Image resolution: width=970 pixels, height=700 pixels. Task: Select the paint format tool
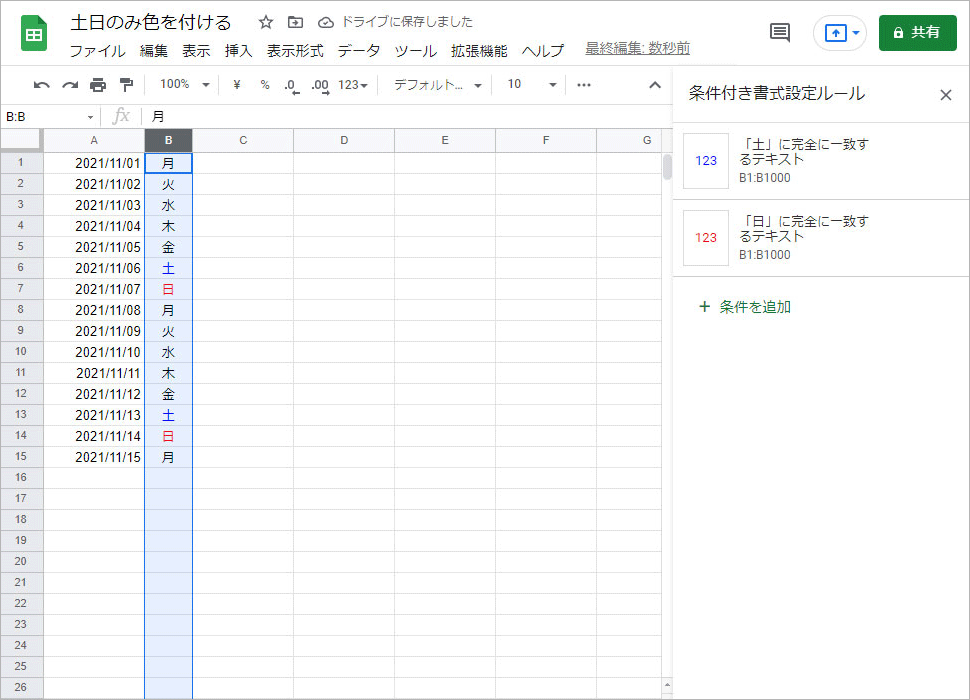[126, 85]
